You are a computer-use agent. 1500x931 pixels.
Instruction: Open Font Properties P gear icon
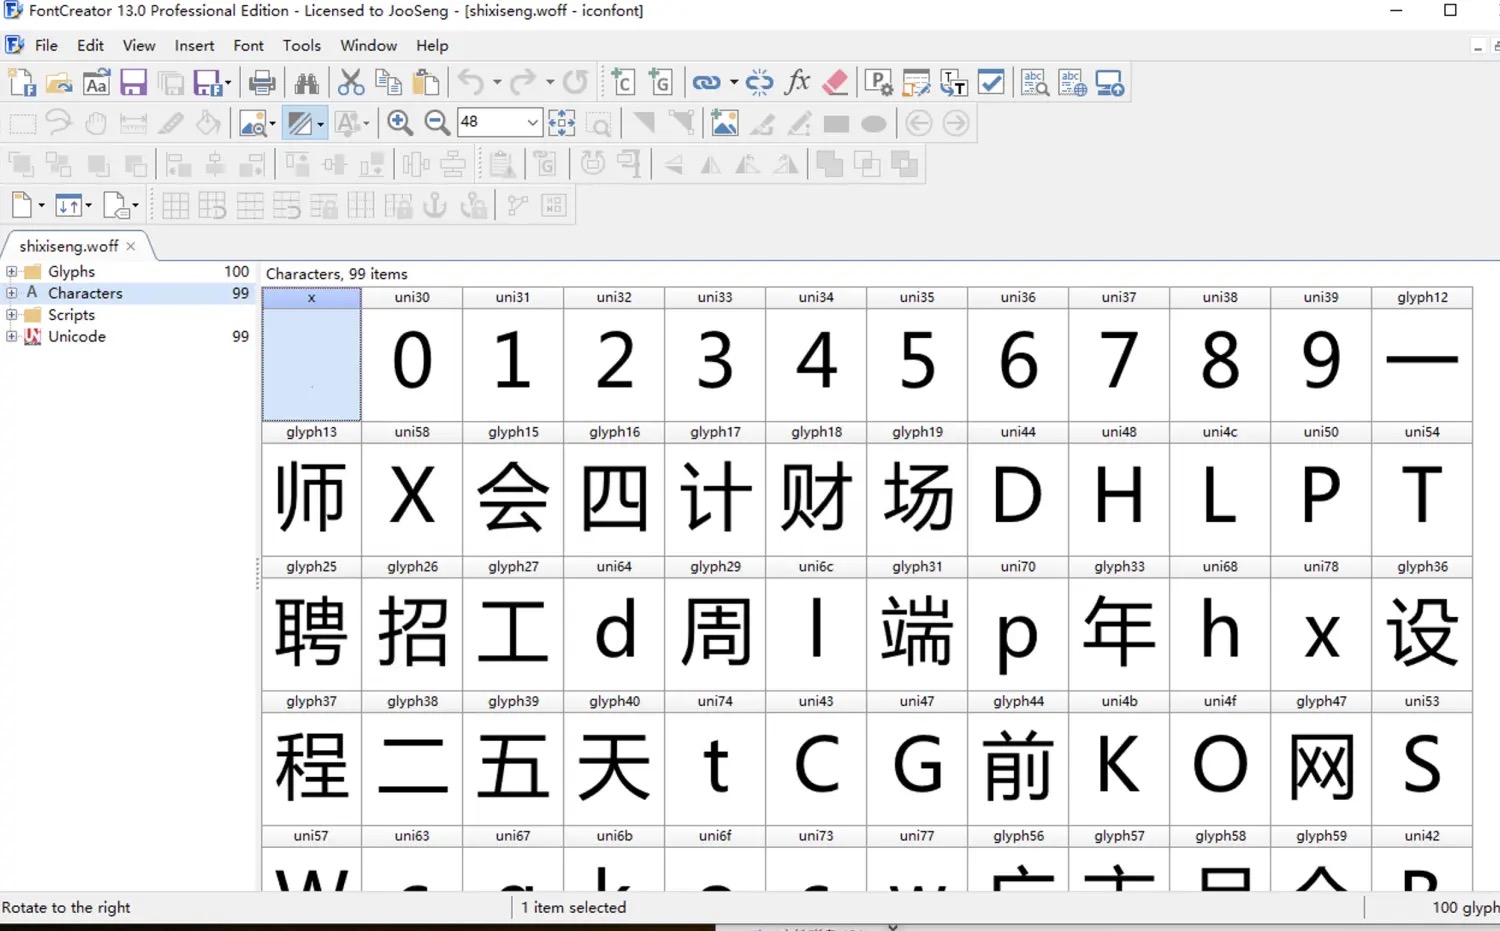878,83
